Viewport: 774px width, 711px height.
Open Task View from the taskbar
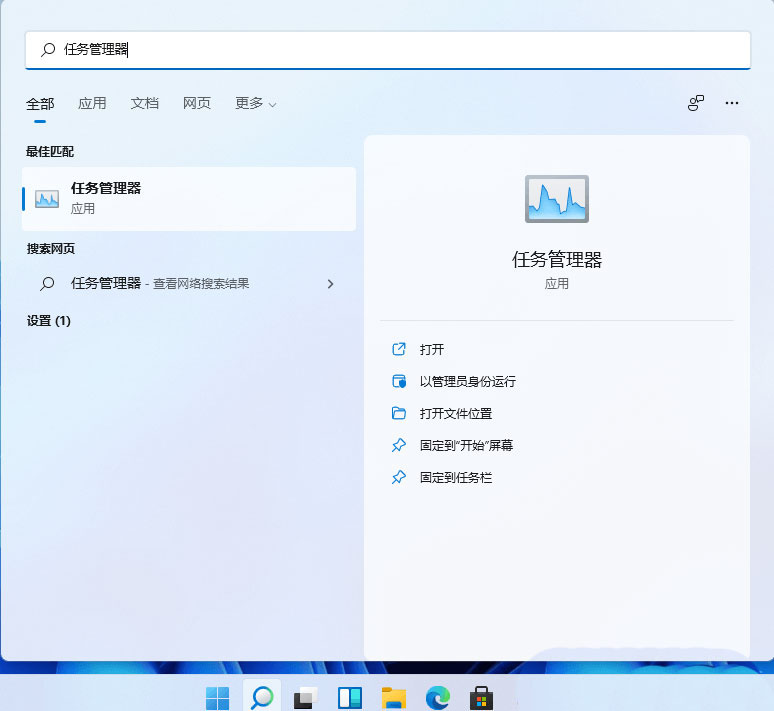(306, 698)
